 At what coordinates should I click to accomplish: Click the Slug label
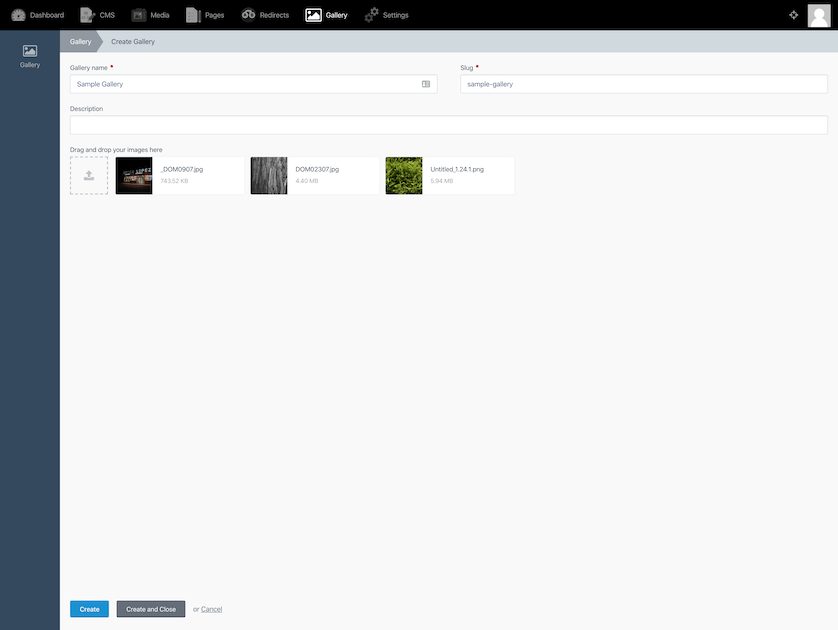[467, 68]
